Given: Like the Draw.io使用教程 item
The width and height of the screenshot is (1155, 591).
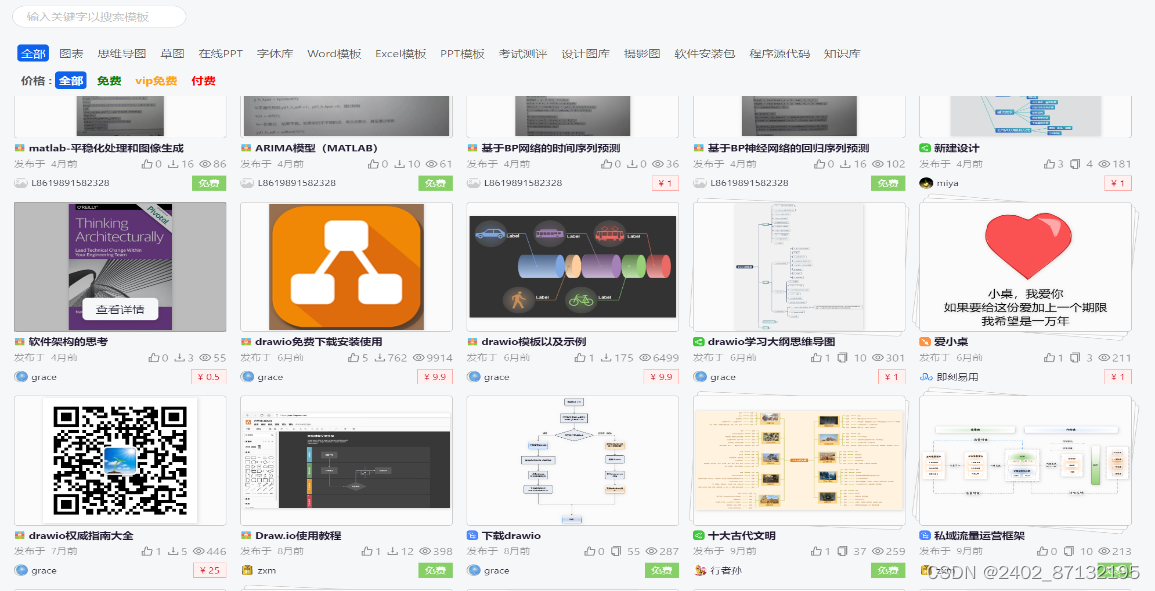Looking at the screenshot, I should tap(367, 551).
